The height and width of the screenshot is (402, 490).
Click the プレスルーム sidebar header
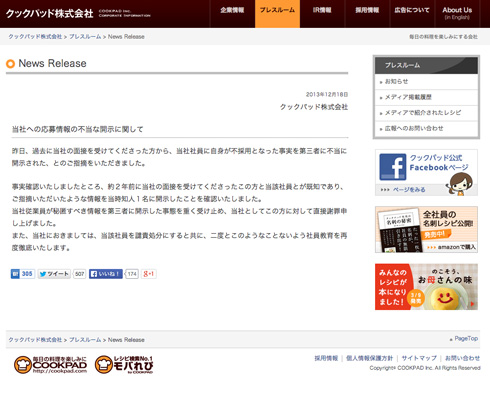click(x=426, y=65)
